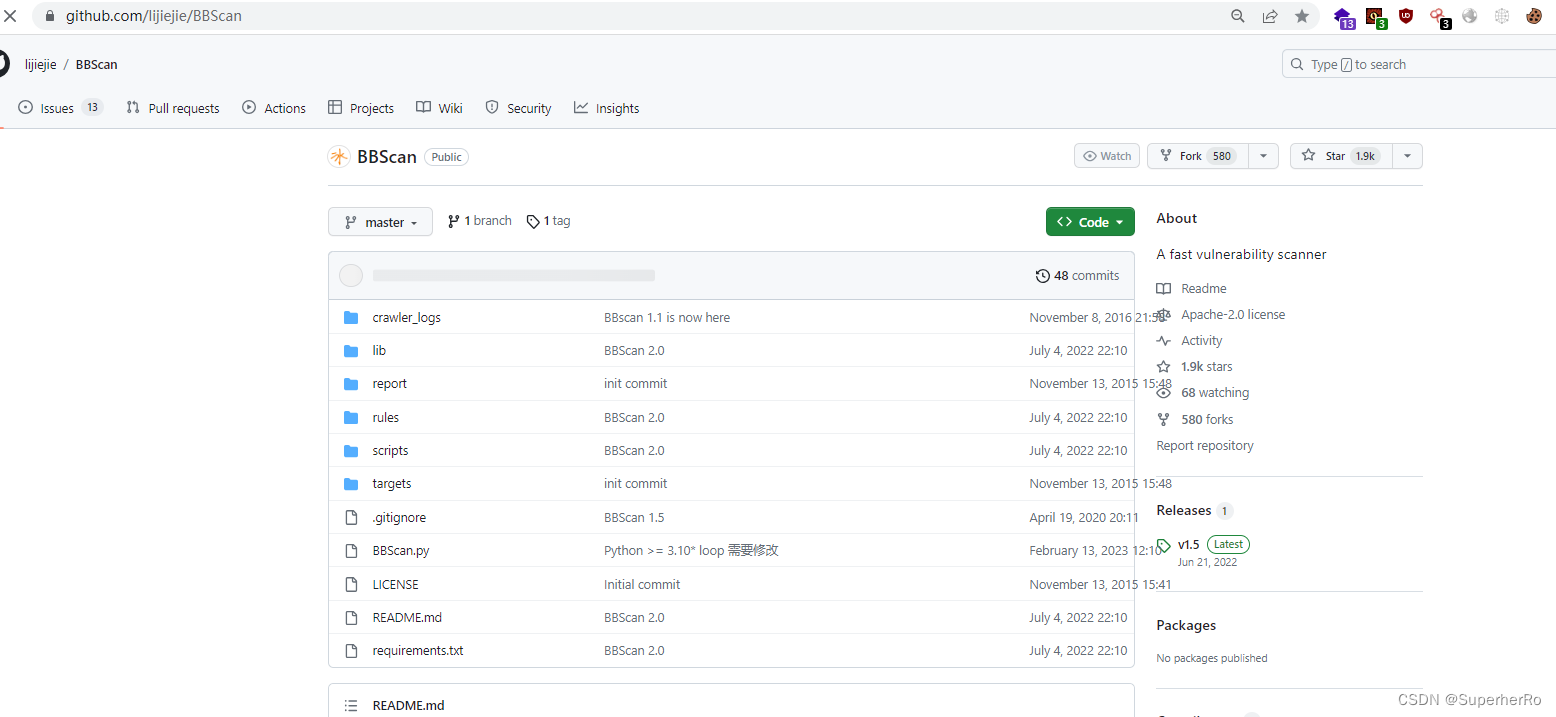
Task: Switch to the Actions tab
Action: pyautogui.click(x=274, y=108)
